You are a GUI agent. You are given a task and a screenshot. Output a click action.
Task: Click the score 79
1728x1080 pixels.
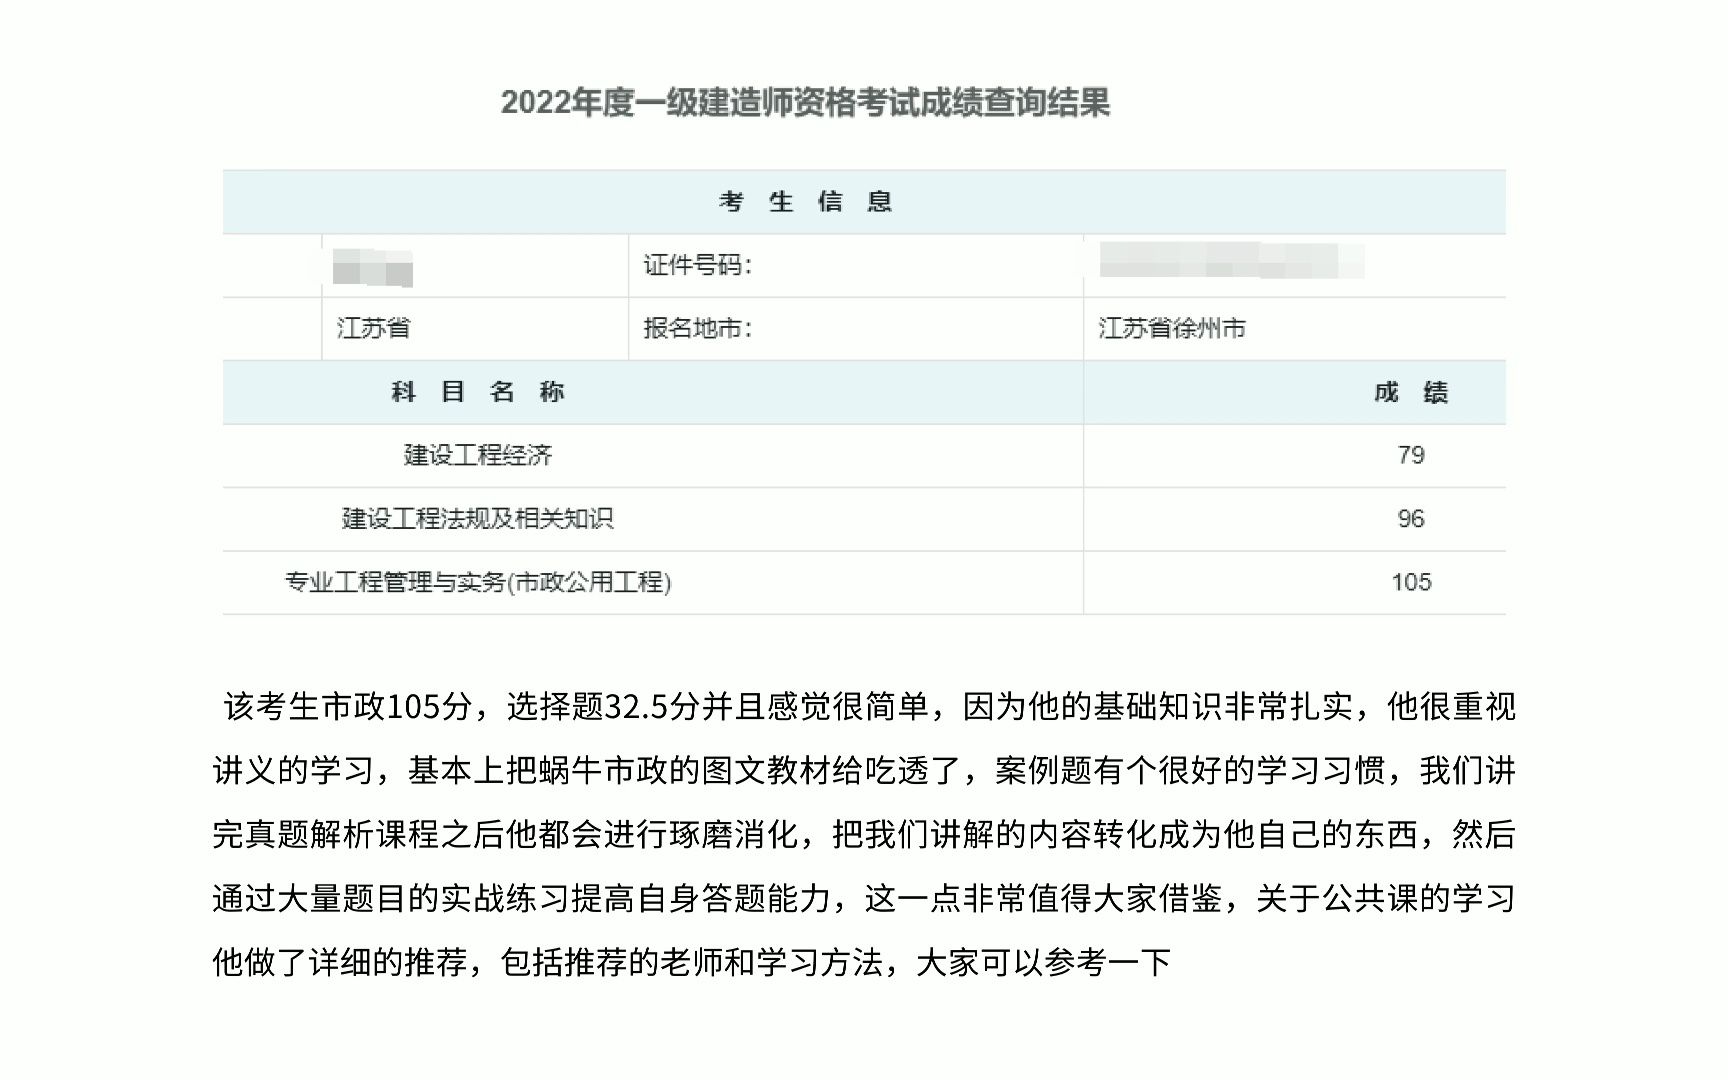point(1411,455)
